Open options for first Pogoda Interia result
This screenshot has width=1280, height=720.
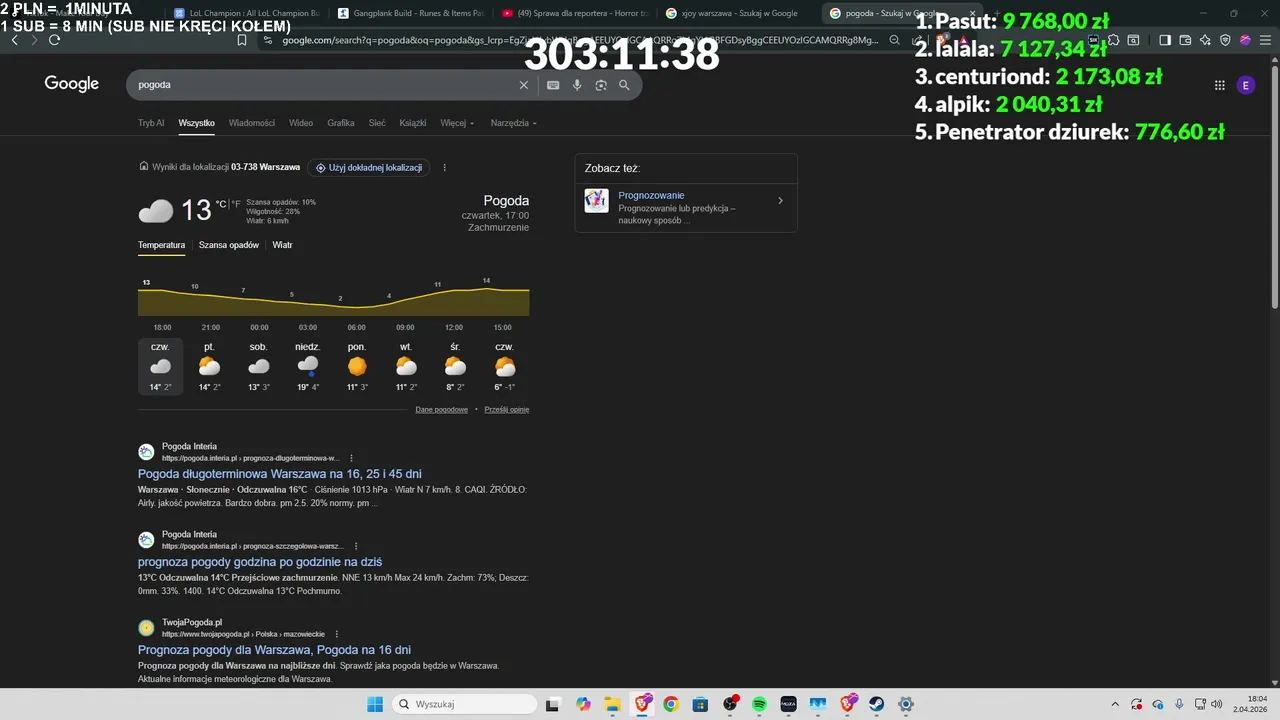click(351, 458)
